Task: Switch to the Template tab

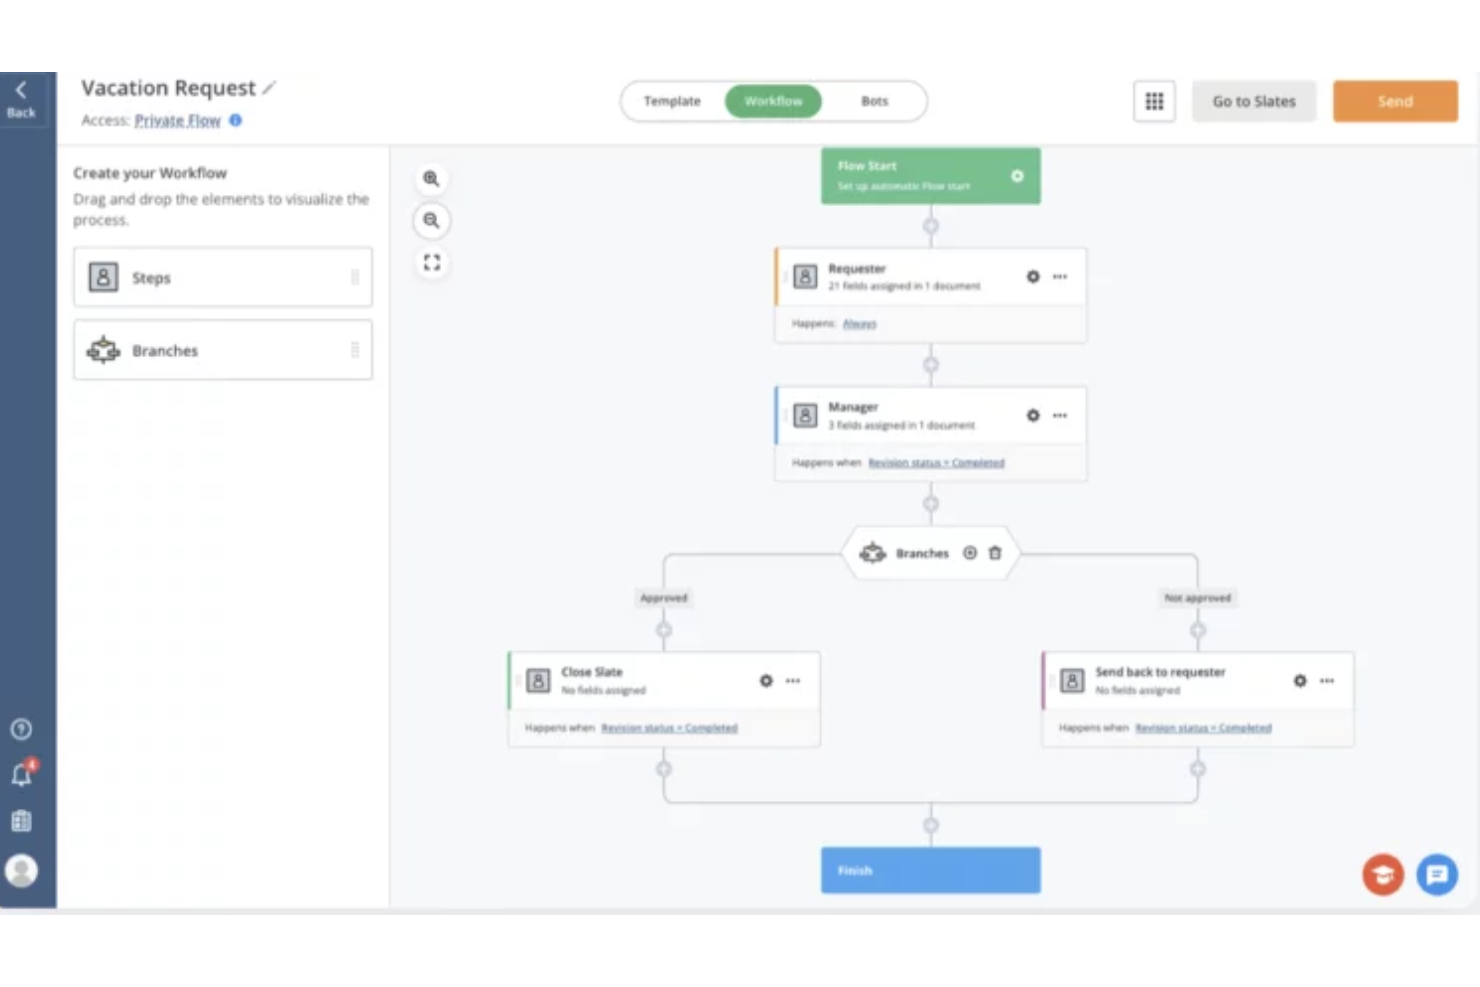Action: pyautogui.click(x=672, y=100)
